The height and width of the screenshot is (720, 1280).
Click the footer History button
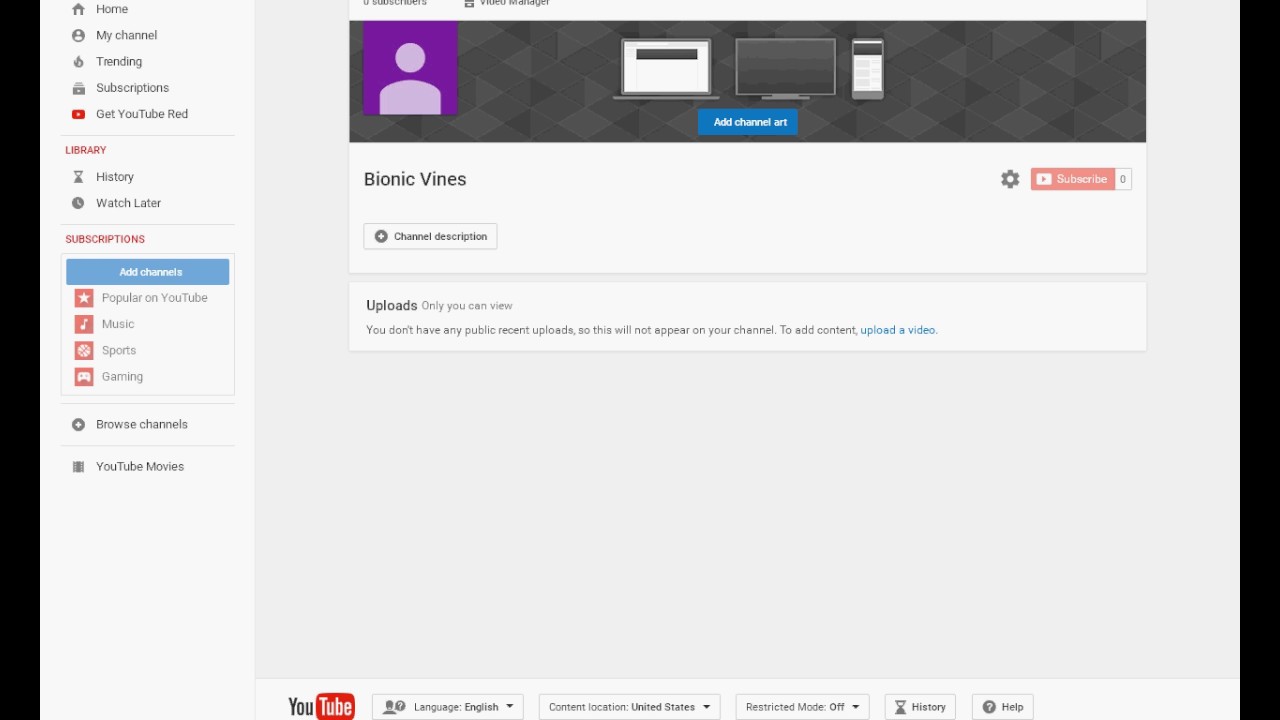(920, 707)
